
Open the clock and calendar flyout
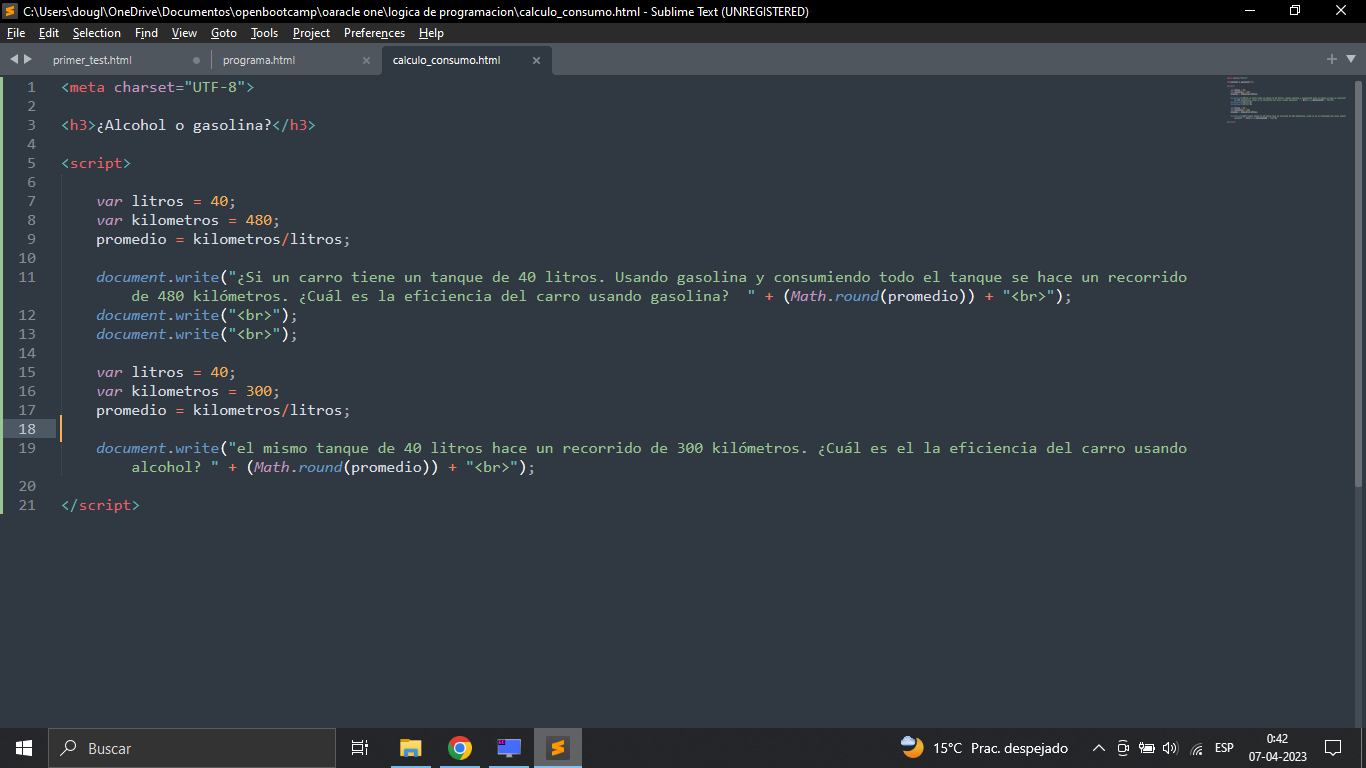pyautogui.click(x=1277, y=748)
